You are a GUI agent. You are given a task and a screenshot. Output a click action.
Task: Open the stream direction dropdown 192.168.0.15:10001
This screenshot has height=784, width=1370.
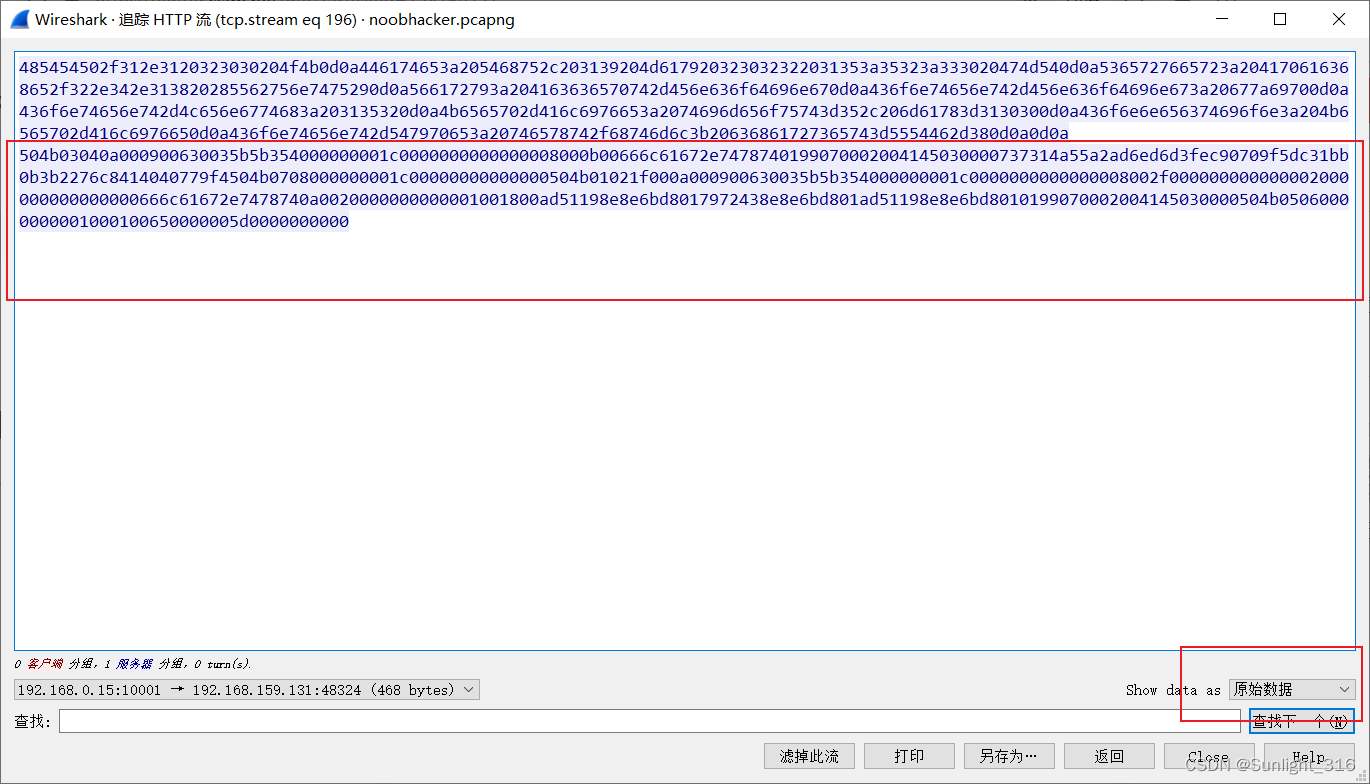247,690
